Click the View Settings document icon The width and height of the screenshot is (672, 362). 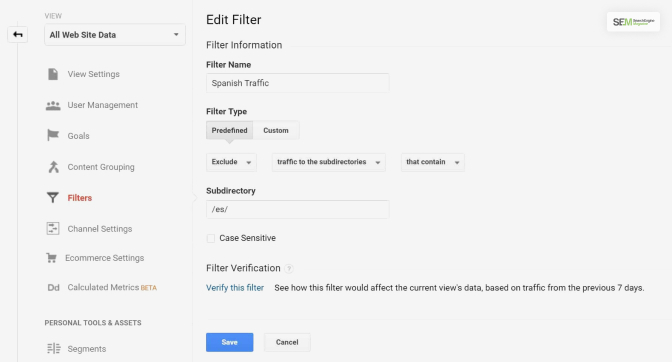(x=53, y=74)
